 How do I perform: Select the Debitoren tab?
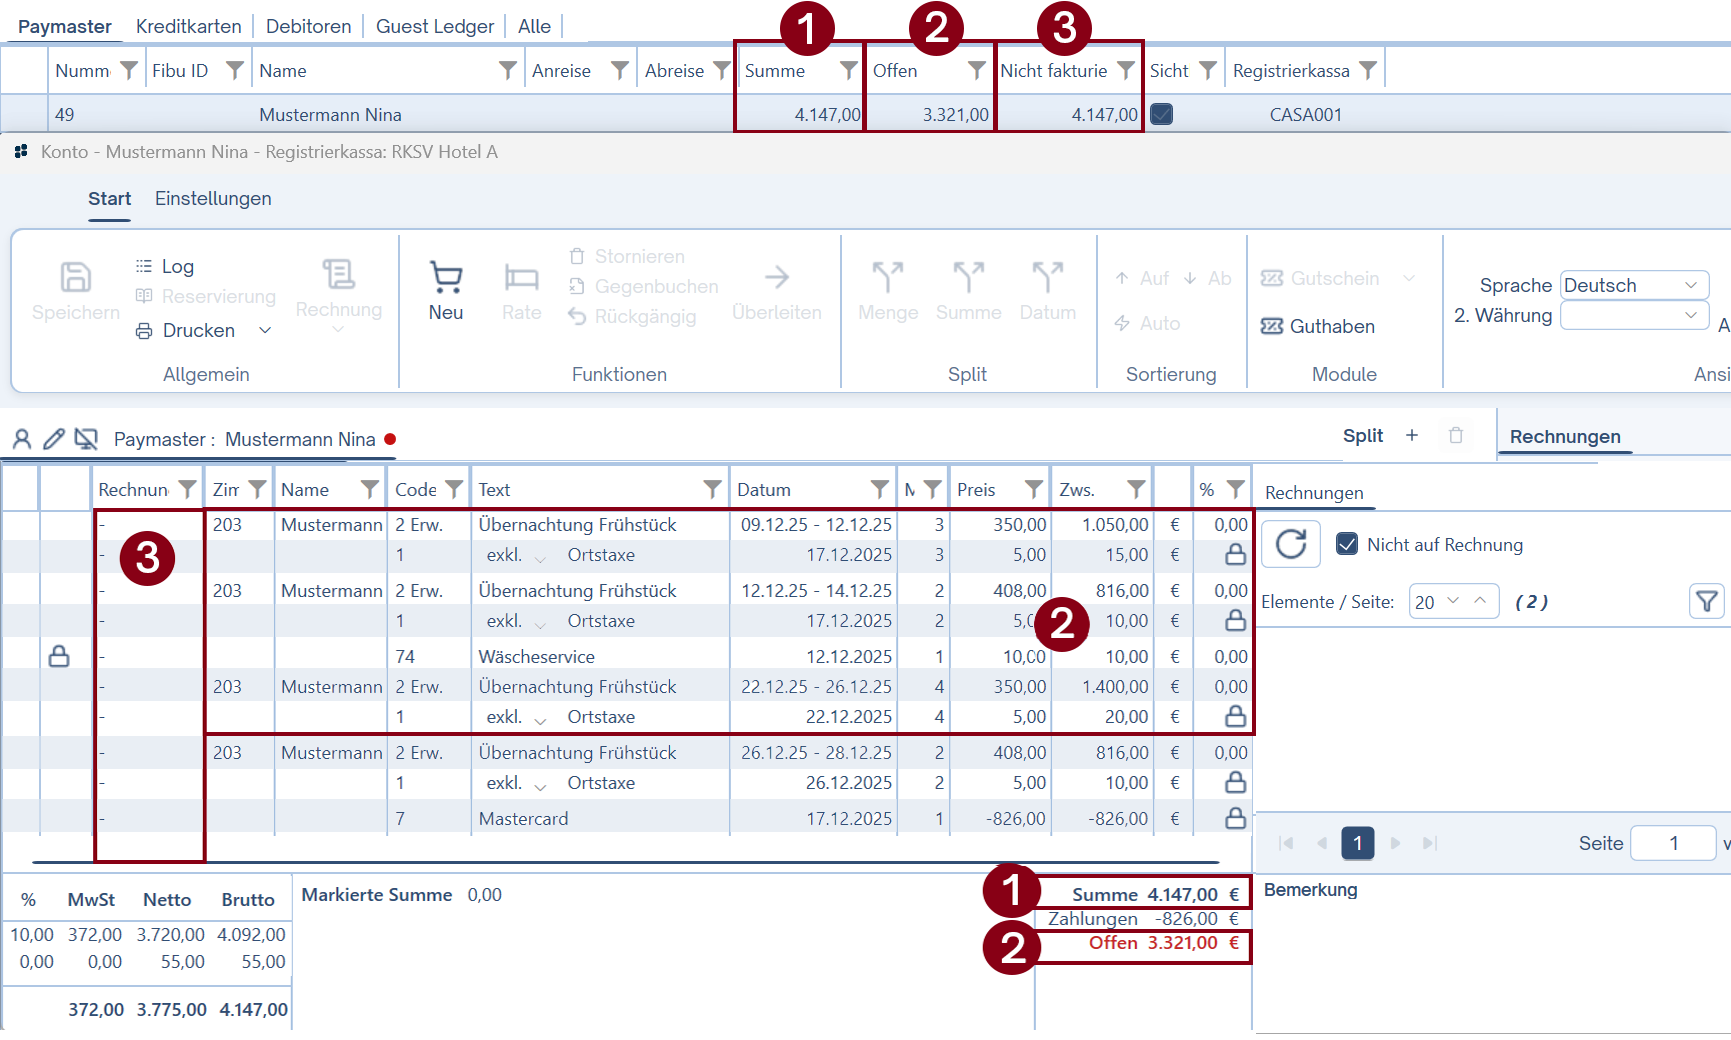(308, 26)
